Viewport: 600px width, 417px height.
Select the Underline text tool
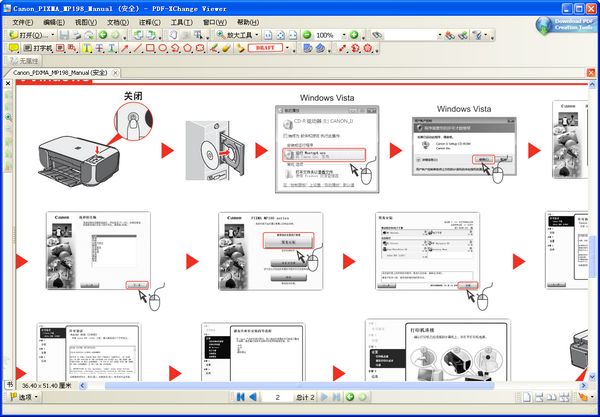[111, 48]
